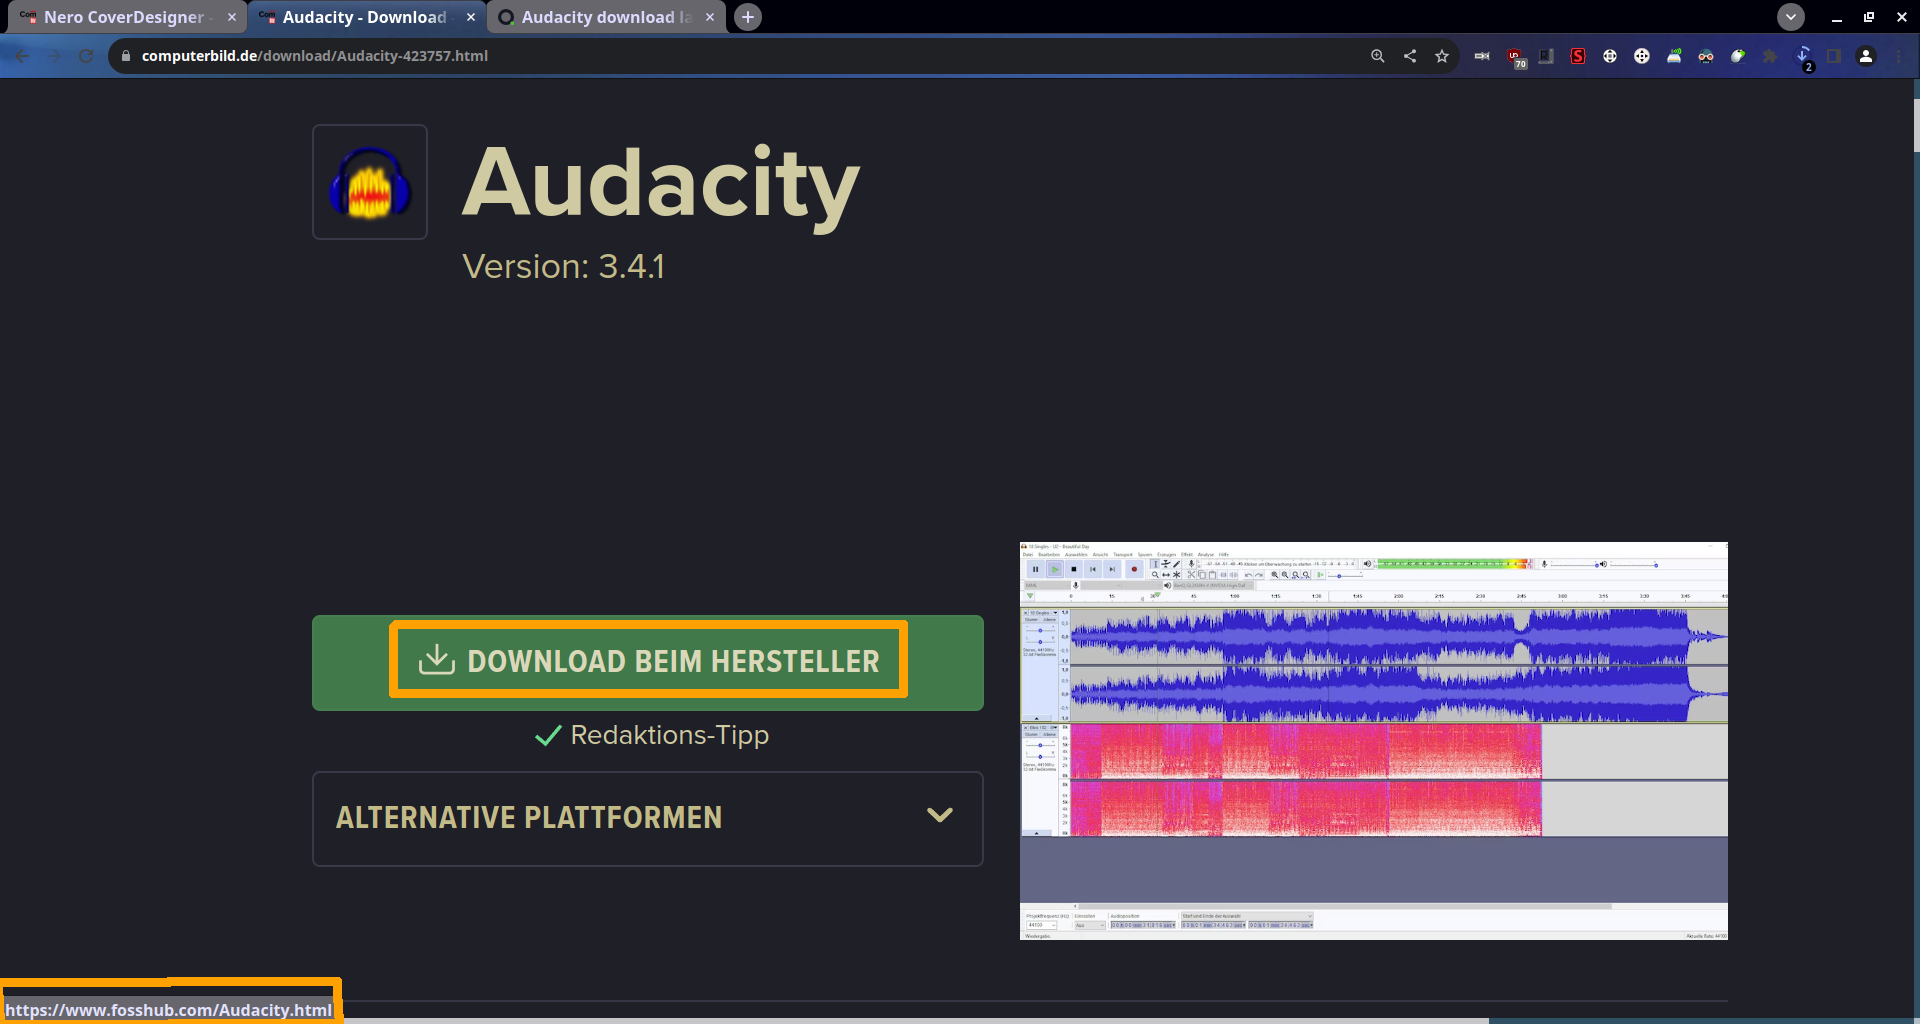Screen dimensions: 1920x1024
Task: Open the computer mouse extension icon
Action: (1738, 56)
